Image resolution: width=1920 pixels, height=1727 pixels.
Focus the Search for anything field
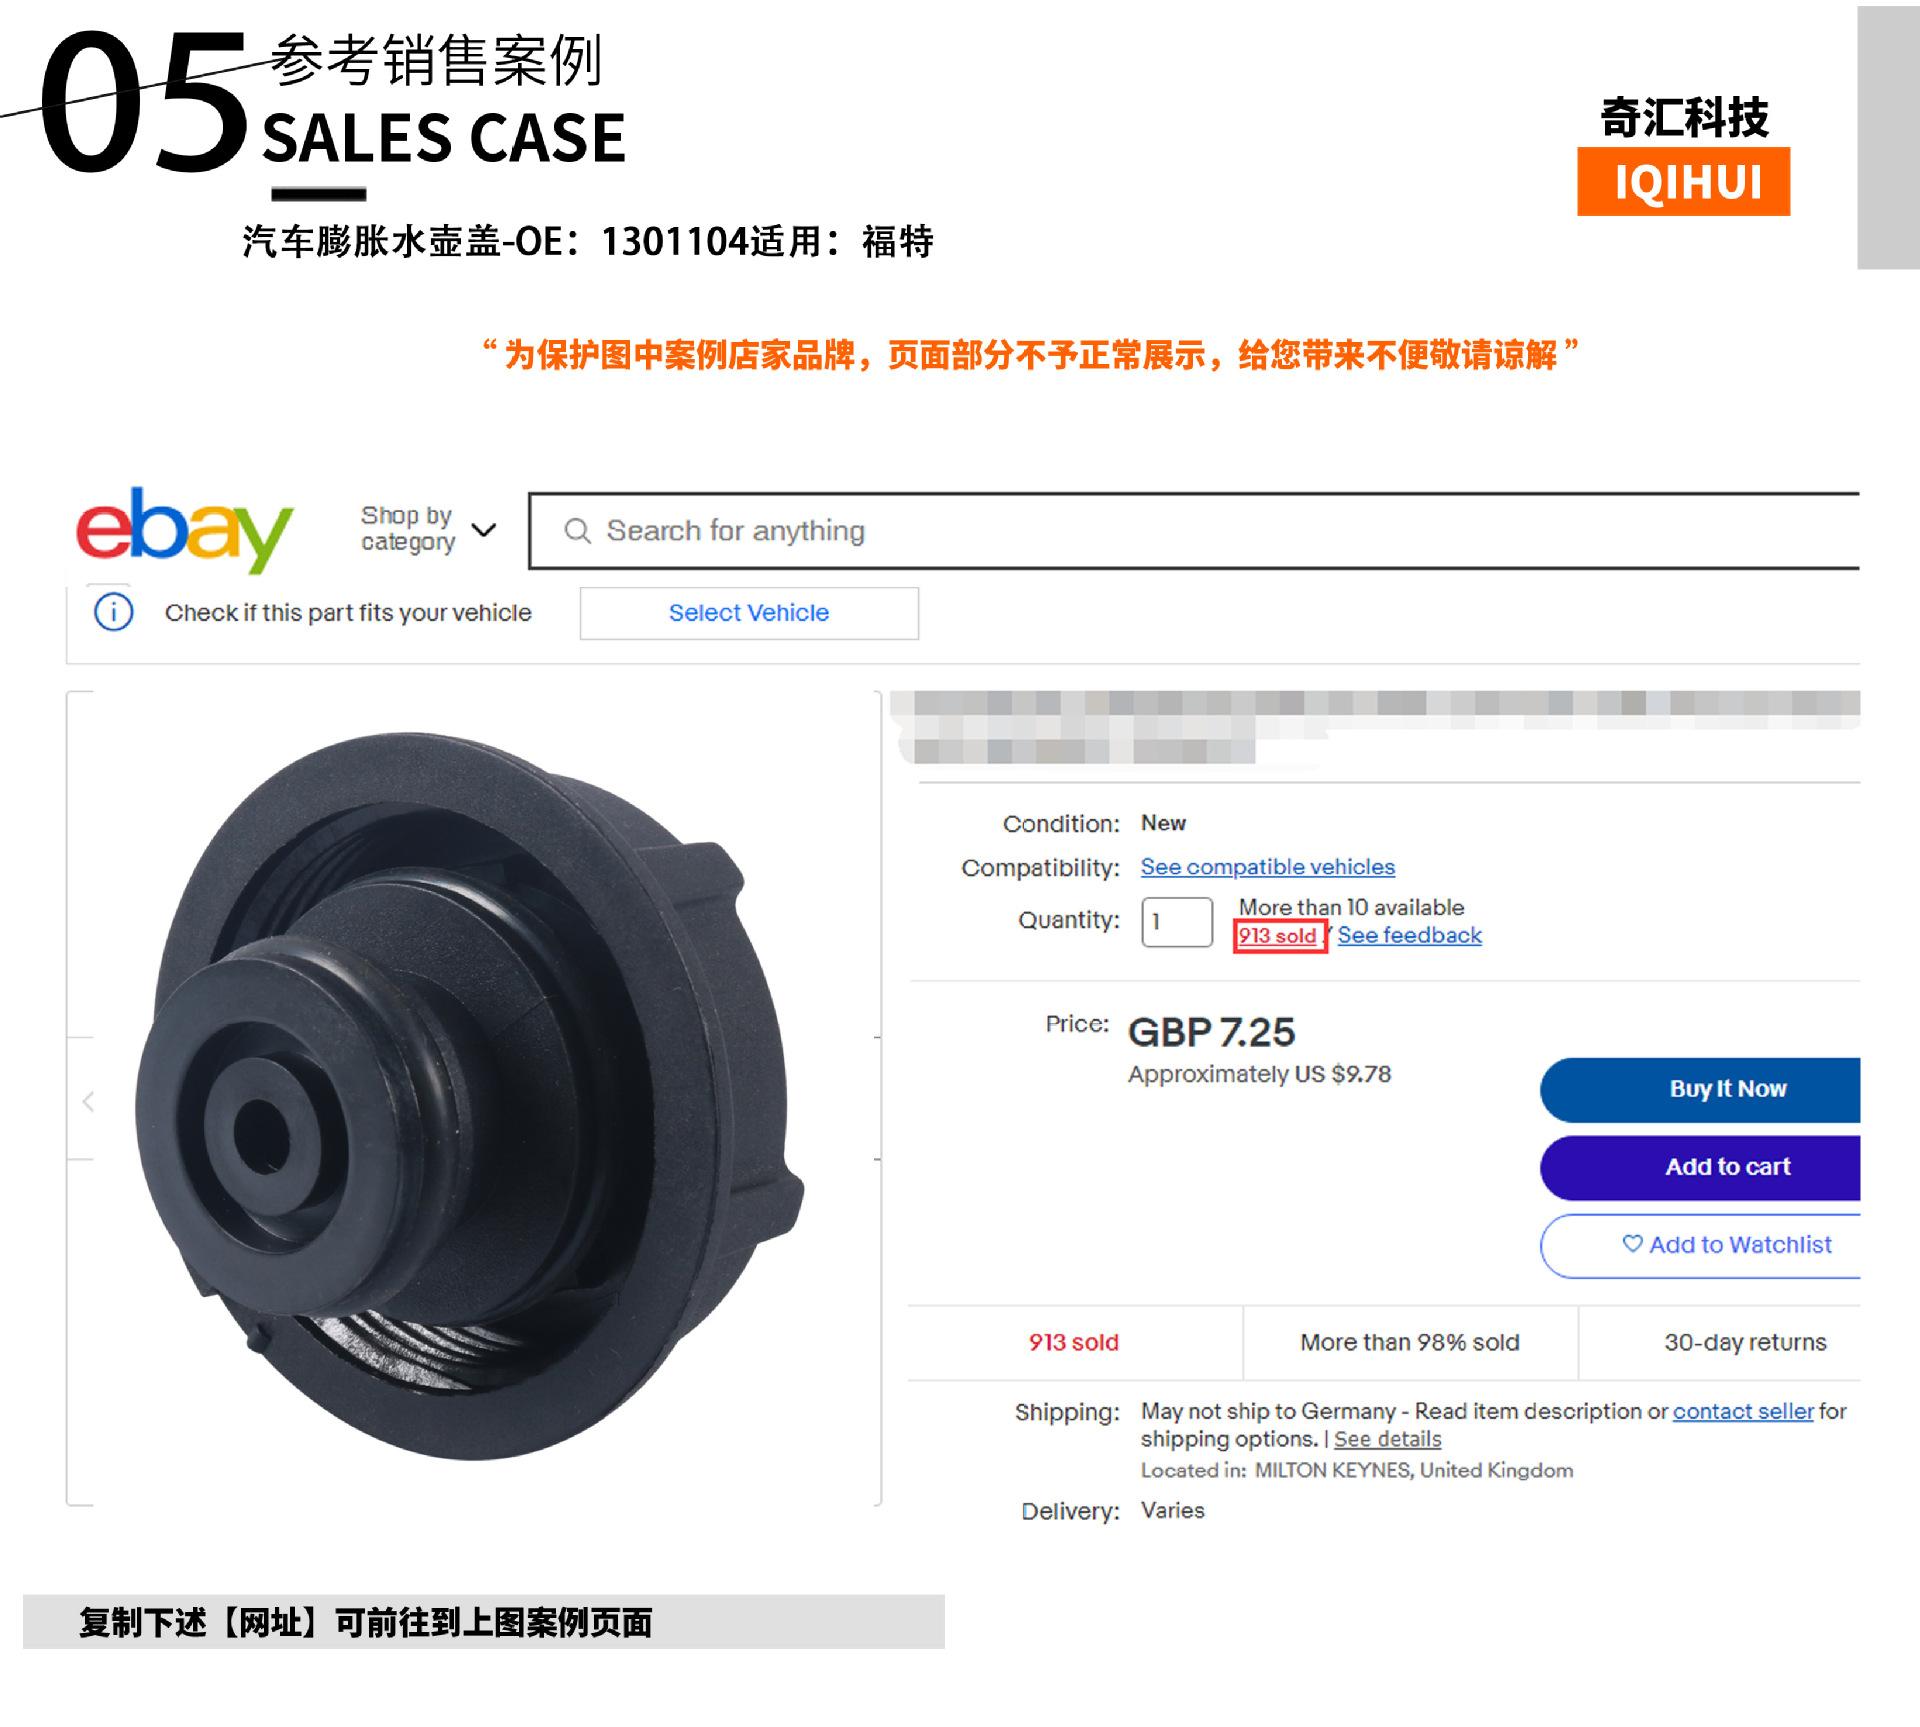click(x=1194, y=531)
